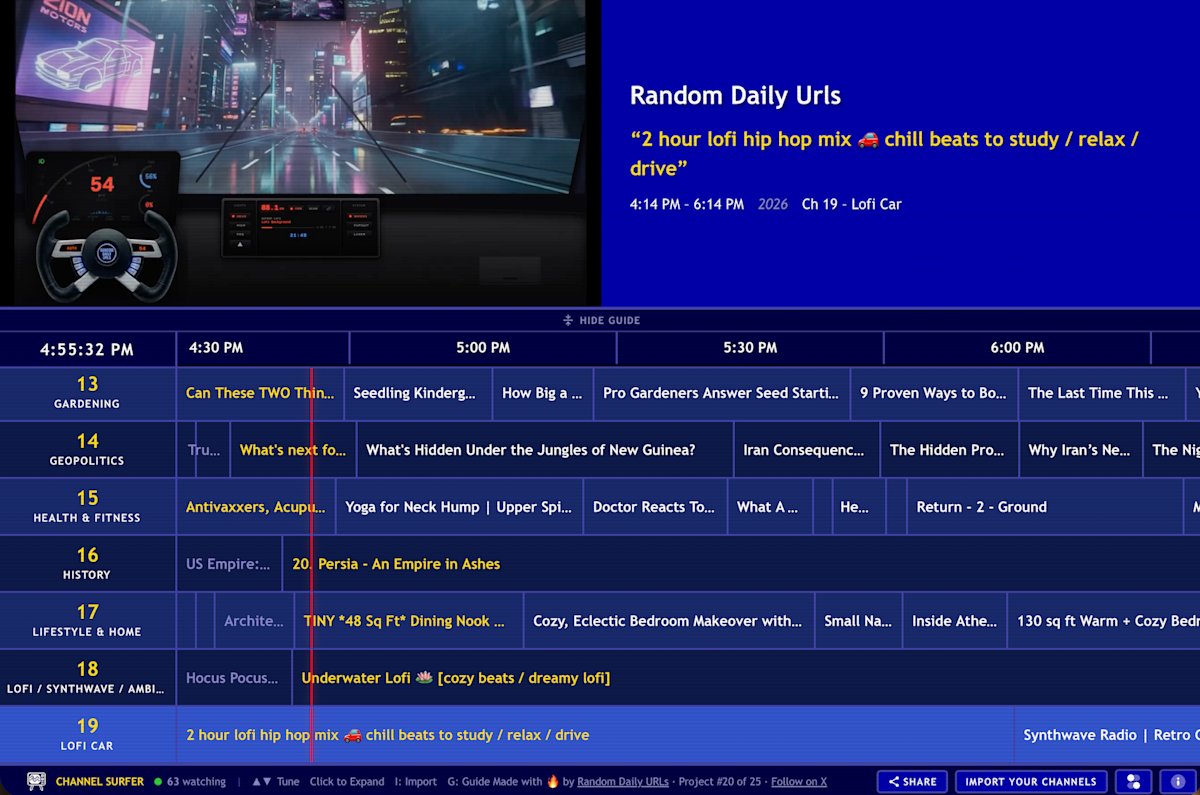This screenshot has height=795, width=1200.
Task: Click the up-arrow Tune icon
Action: pos(258,781)
